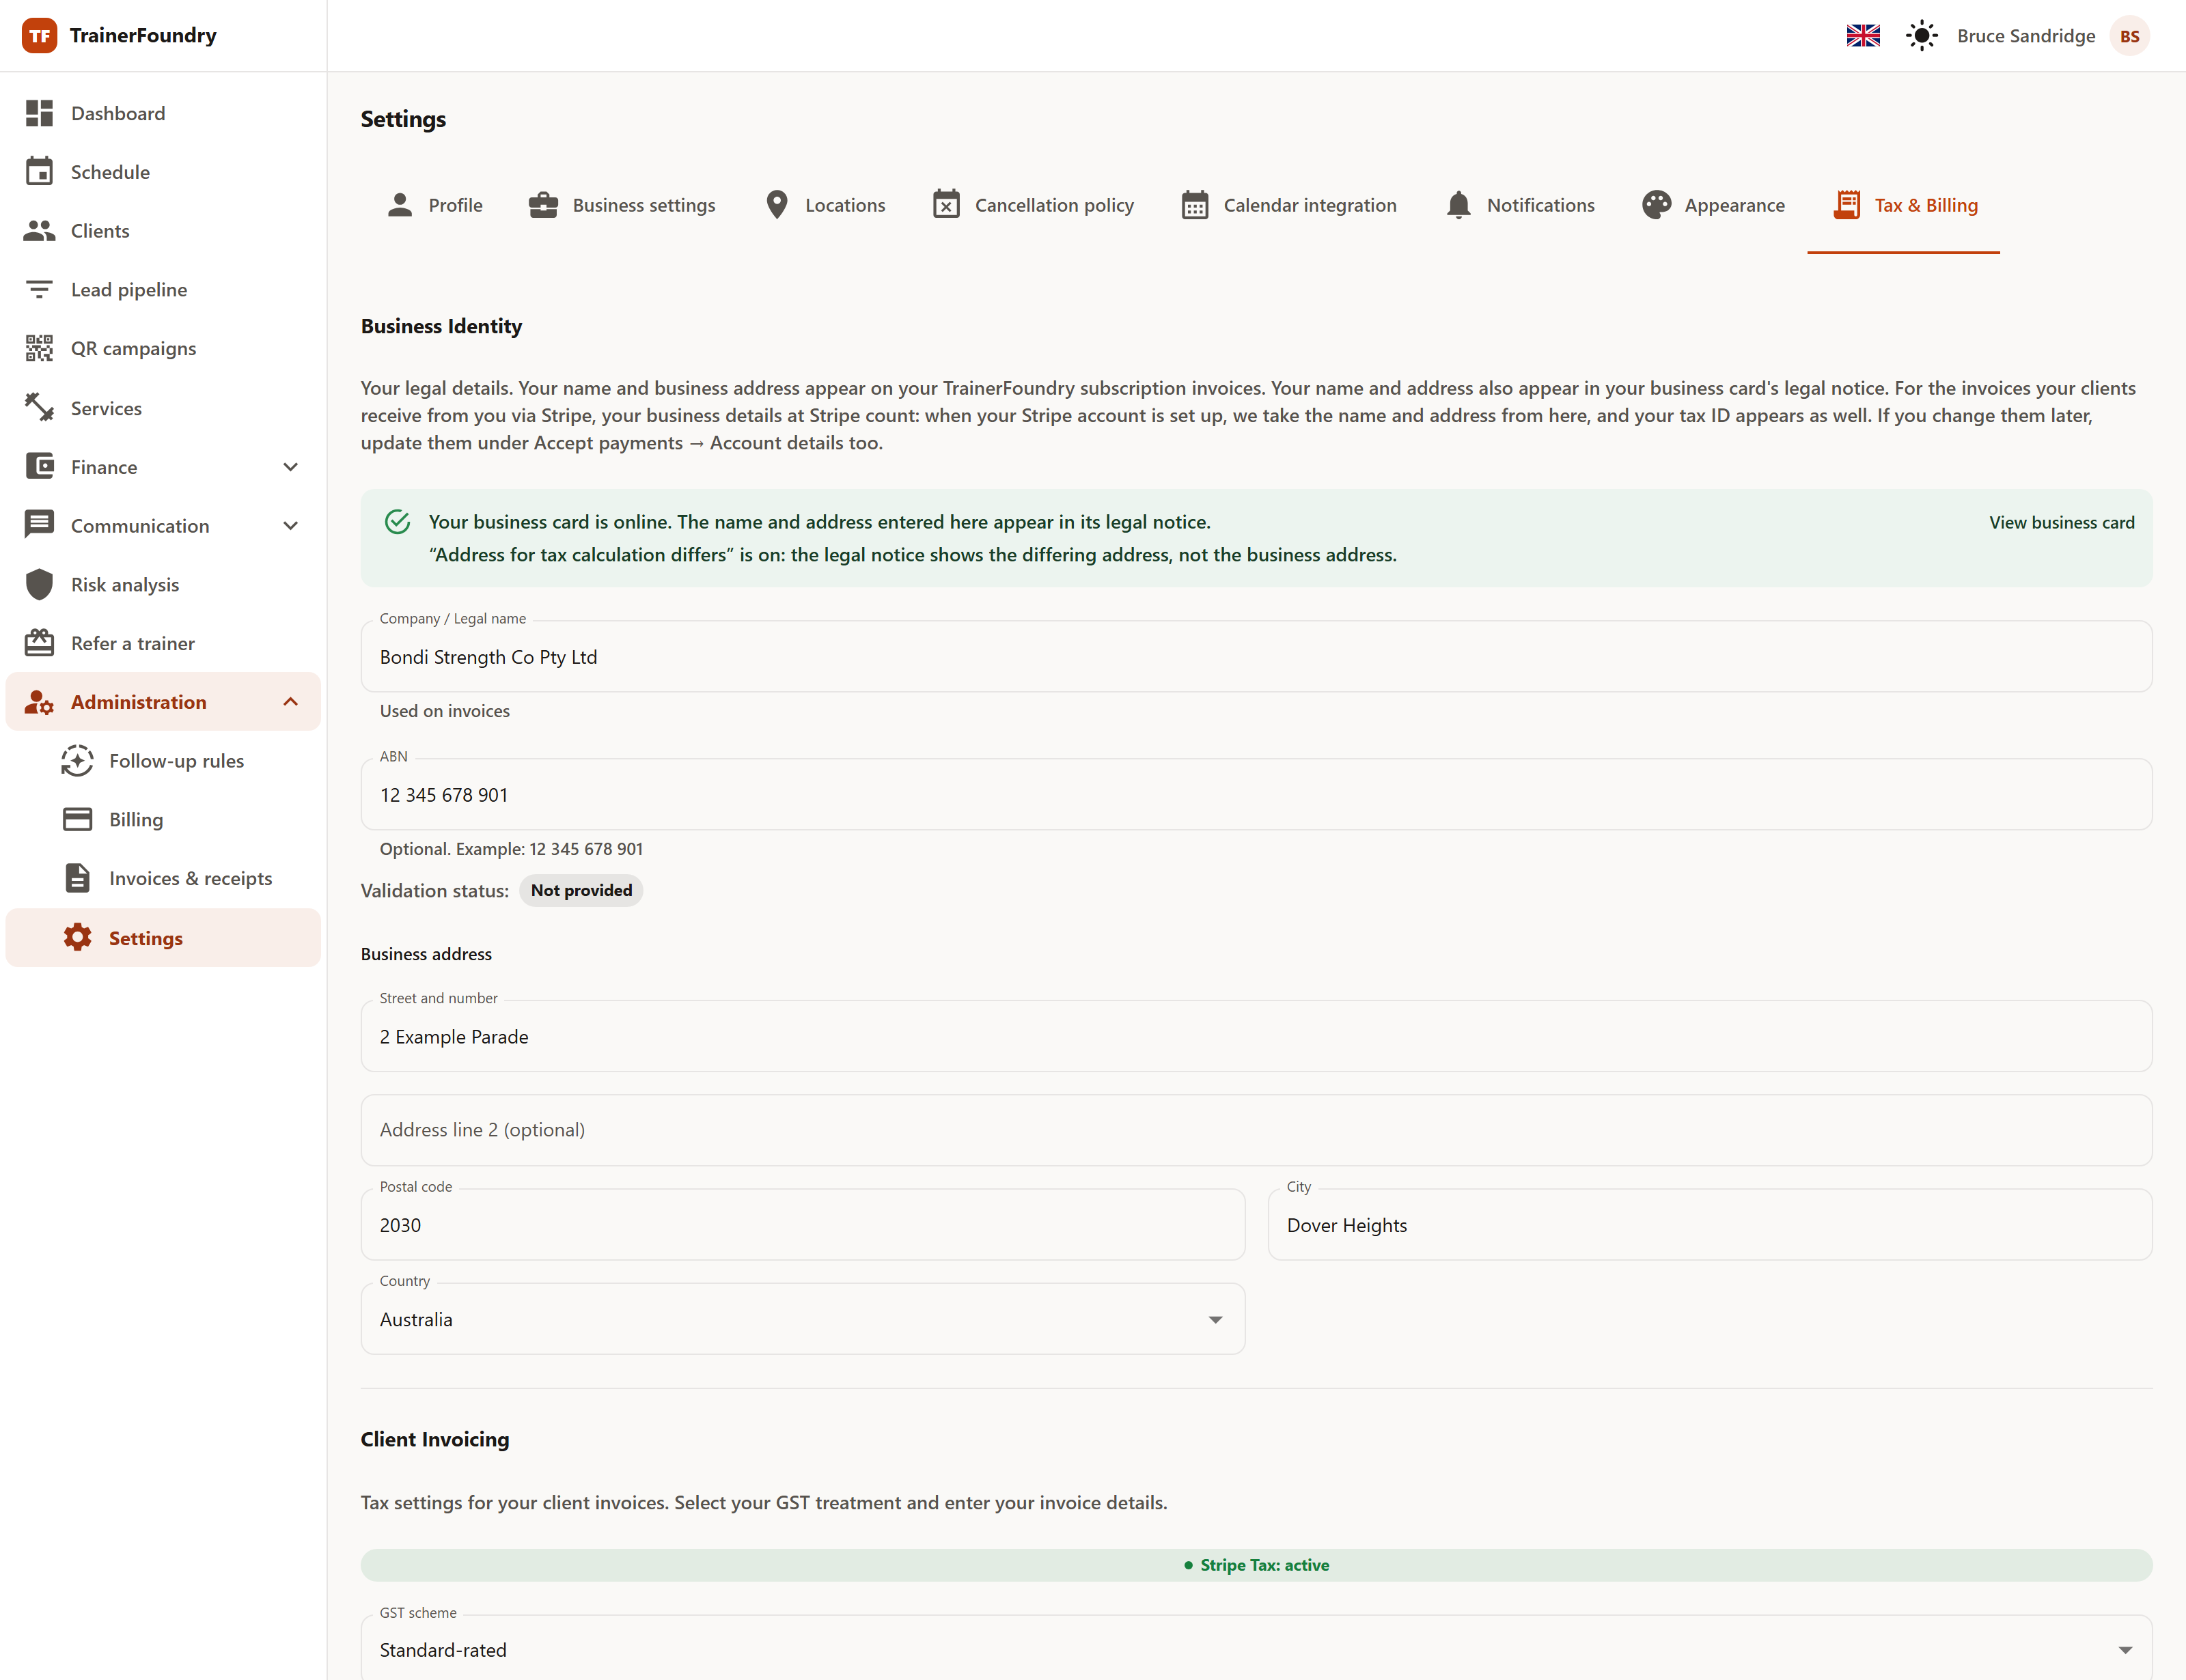Change language via the UK flag icon
Screen dimensions: 2186x1680
click(x=1863, y=36)
